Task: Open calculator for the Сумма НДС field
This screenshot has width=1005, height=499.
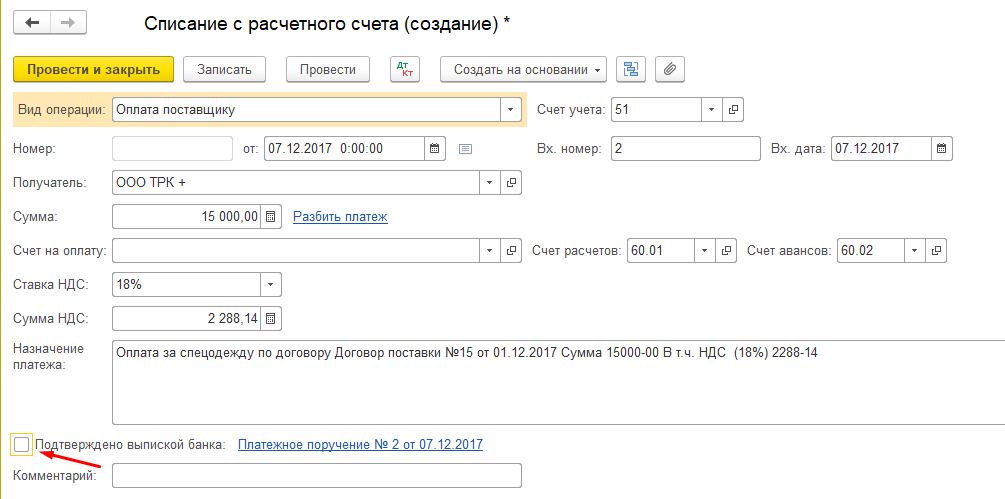Action: tap(270, 318)
